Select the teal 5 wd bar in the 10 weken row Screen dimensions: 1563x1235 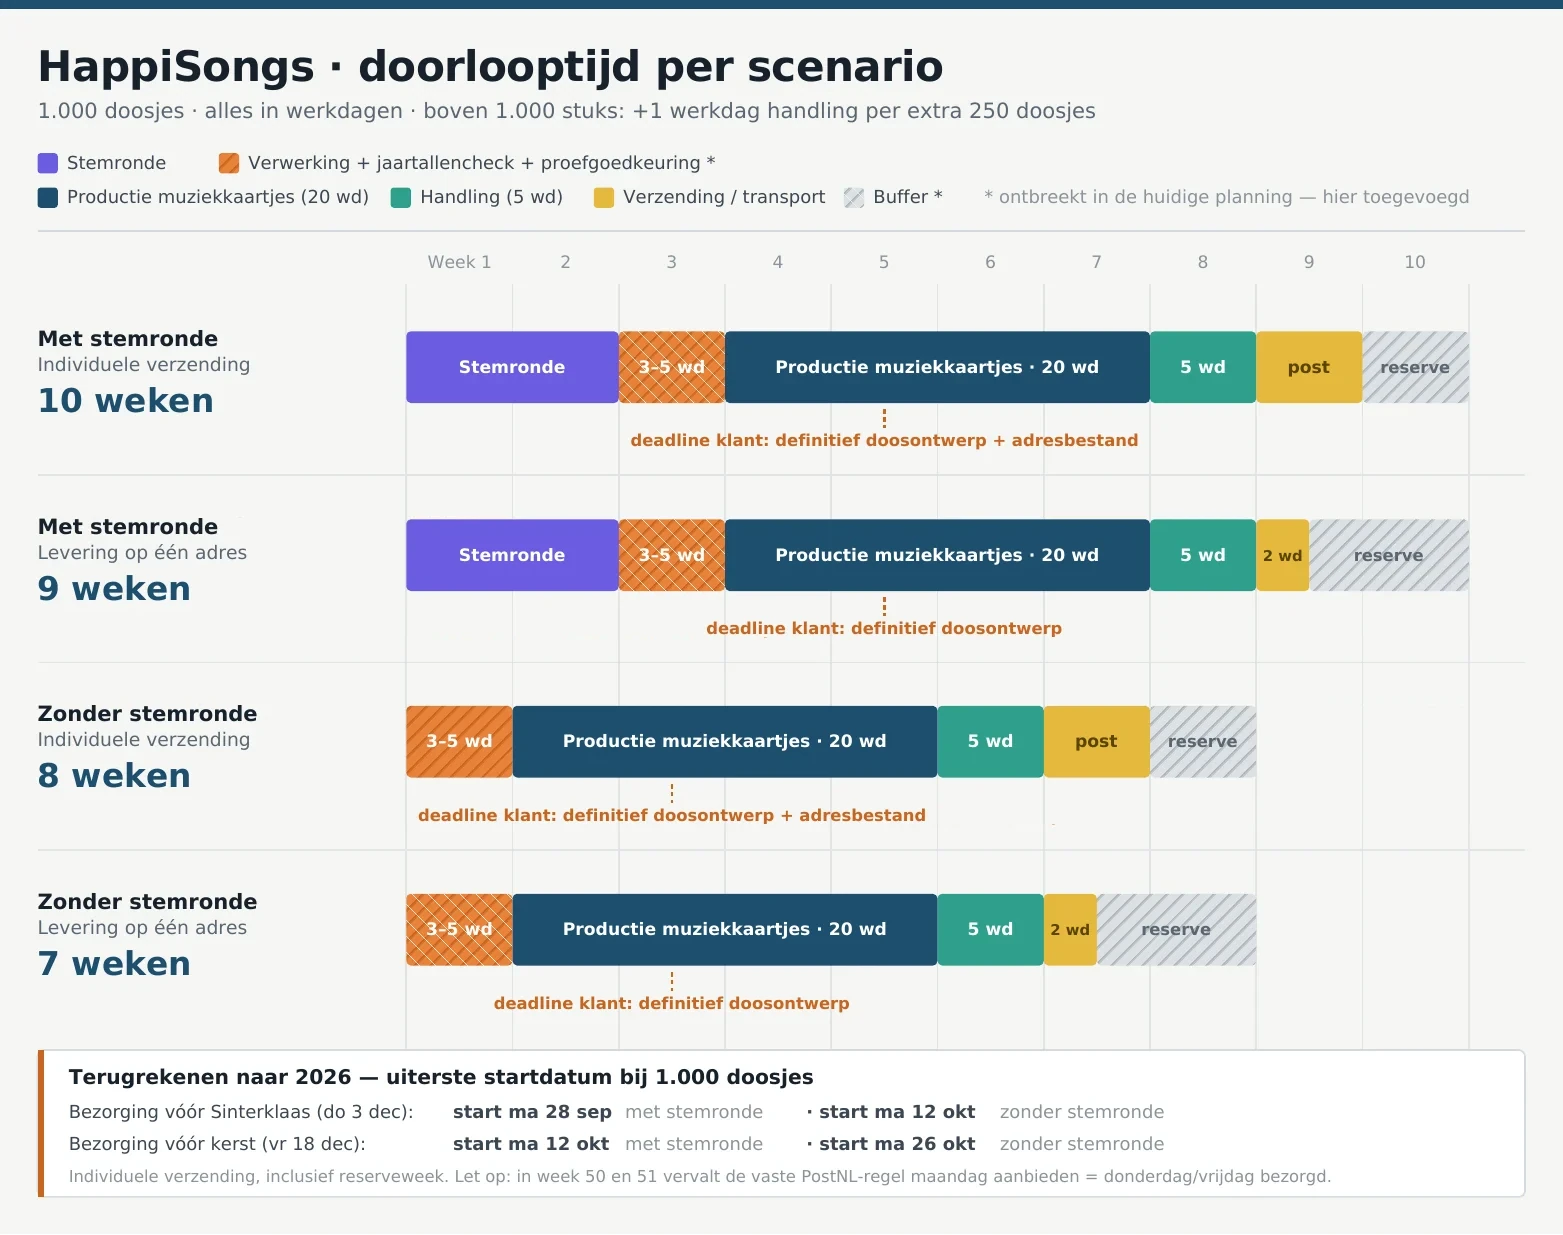(x=1203, y=367)
